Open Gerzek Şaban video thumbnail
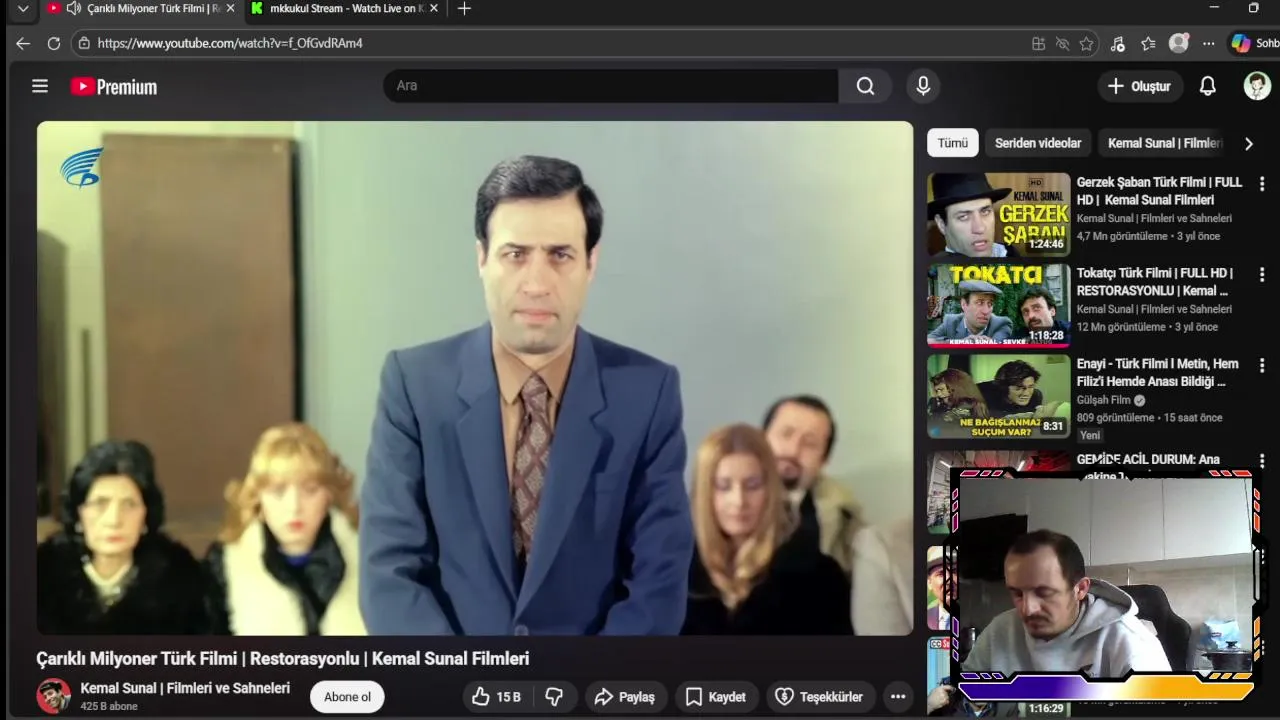 998,215
